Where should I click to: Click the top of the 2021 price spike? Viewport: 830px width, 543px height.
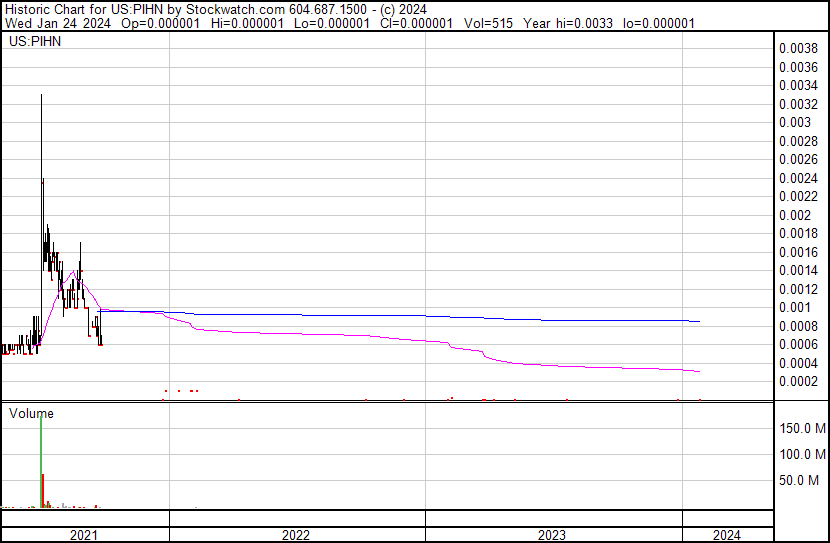pyautogui.click(x=41, y=95)
